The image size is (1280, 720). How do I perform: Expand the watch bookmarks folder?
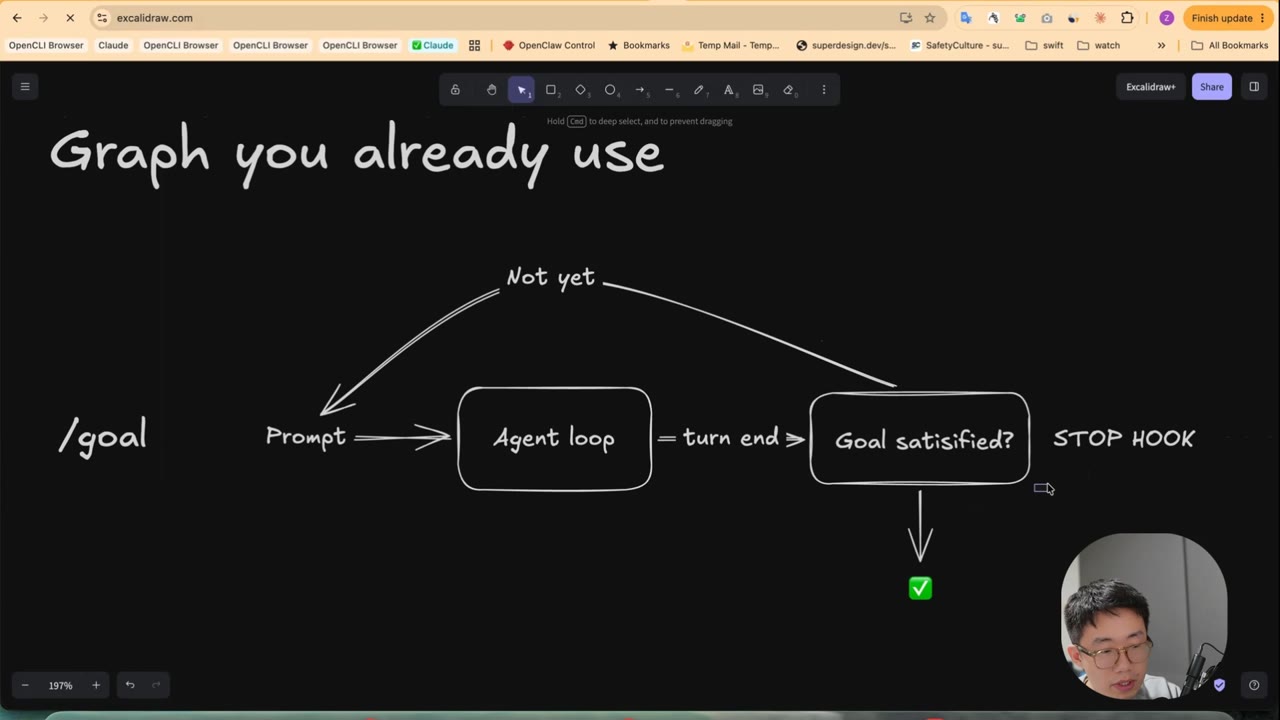click(1098, 45)
